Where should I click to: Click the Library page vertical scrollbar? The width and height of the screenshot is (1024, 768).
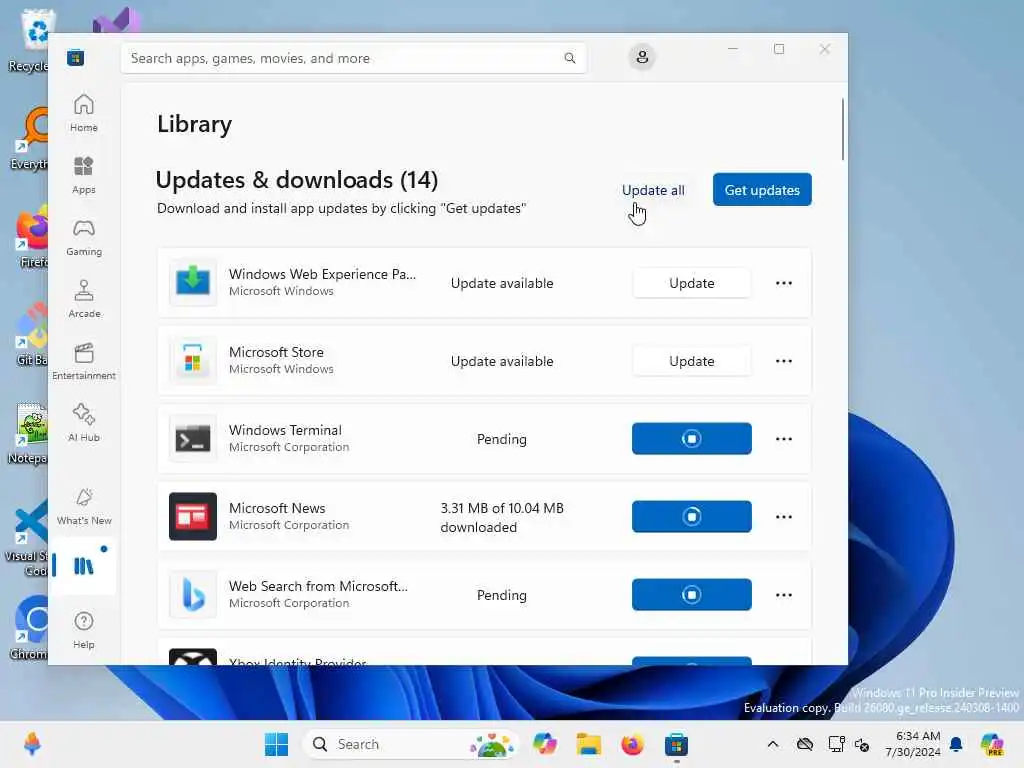842,129
